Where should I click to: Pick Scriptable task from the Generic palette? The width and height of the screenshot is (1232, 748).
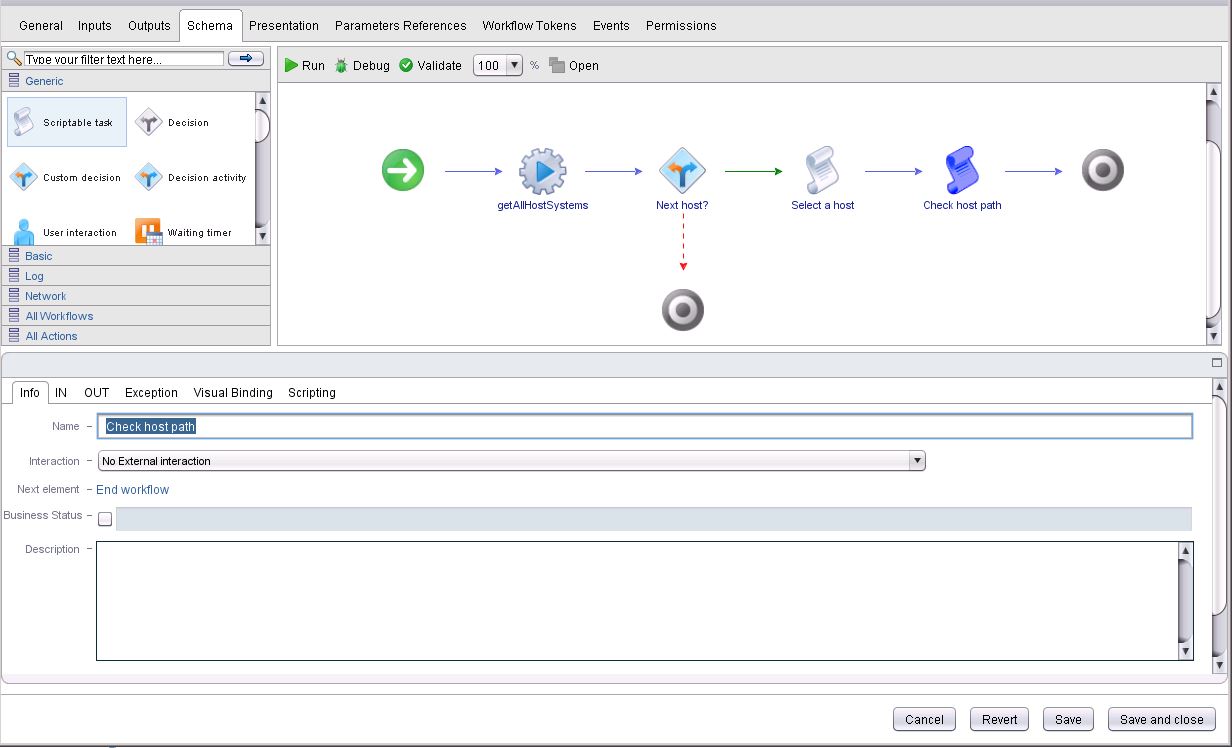(67, 123)
